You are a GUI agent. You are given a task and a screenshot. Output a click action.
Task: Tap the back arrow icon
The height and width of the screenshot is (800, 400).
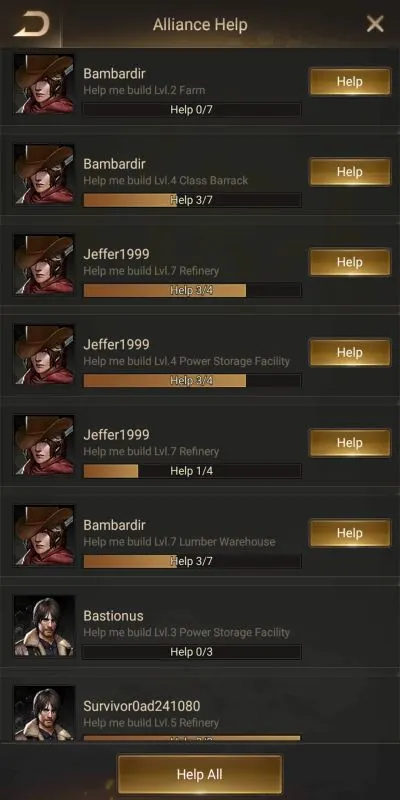click(x=32, y=24)
